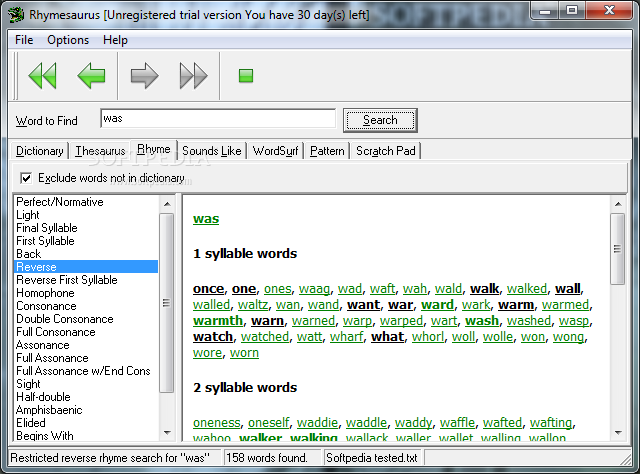Open the word link "once"
The width and height of the screenshot is (640, 474).
pos(209,289)
